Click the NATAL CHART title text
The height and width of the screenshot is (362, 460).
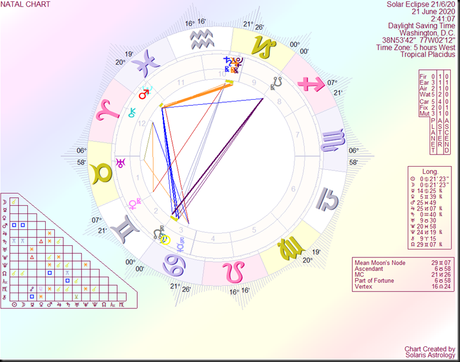(25, 4)
